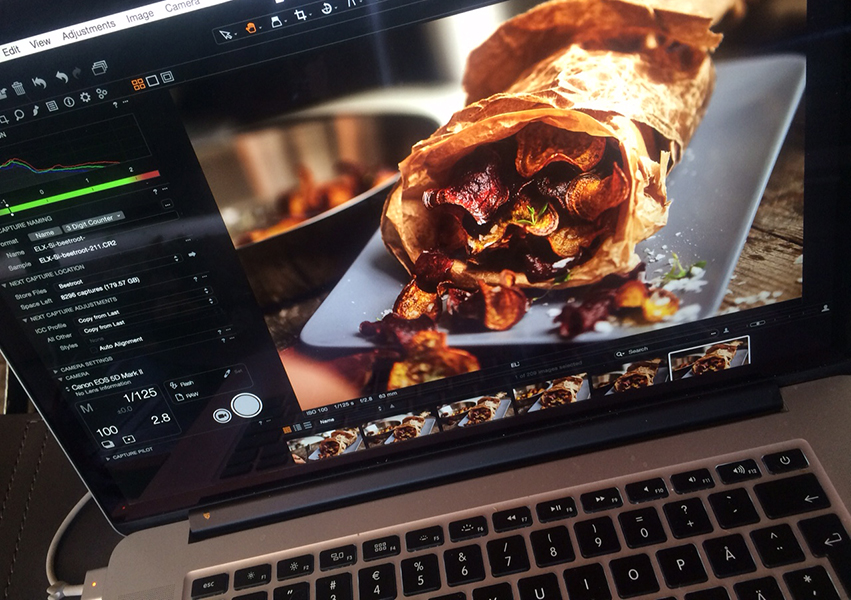Click the M exposure mode

86,408
